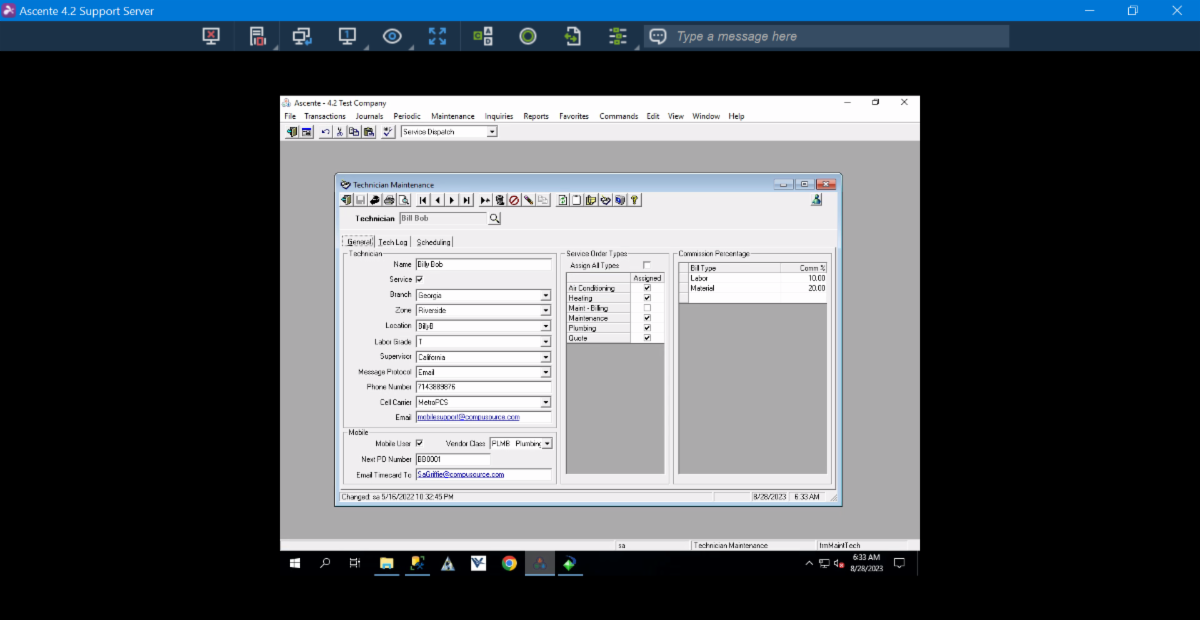Go to the first technician record

pyautogui.click(x=423, y=200)
